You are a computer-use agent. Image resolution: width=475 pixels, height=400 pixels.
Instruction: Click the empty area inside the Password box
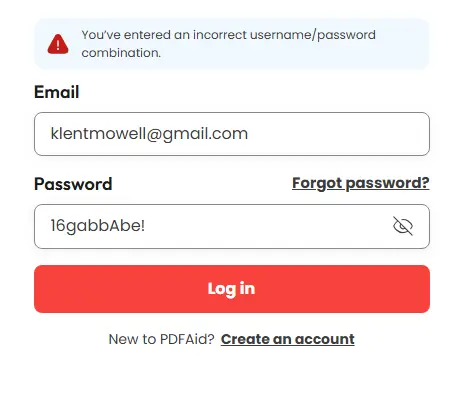(267, 226)
